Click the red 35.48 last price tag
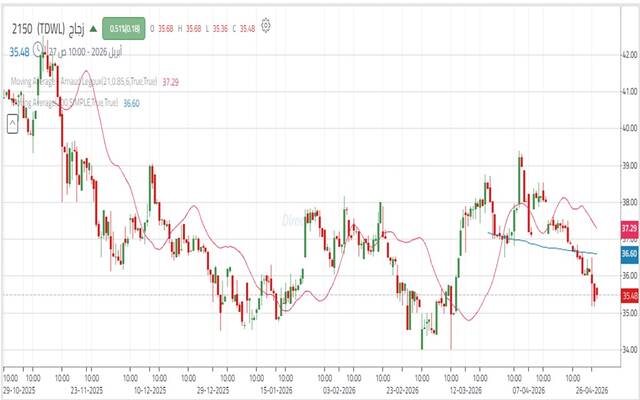Viewport: 640px width, 400px height. point(629,296)
